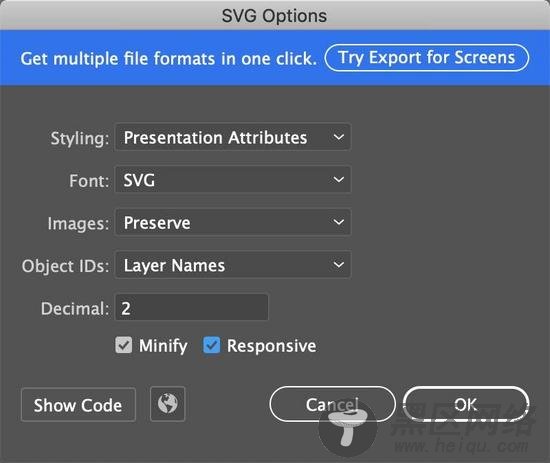Click Try Export for Screens button
Image resolution: width=550 pixels, height=463 pixels.
pyautogui.click(x=427, y=58)
